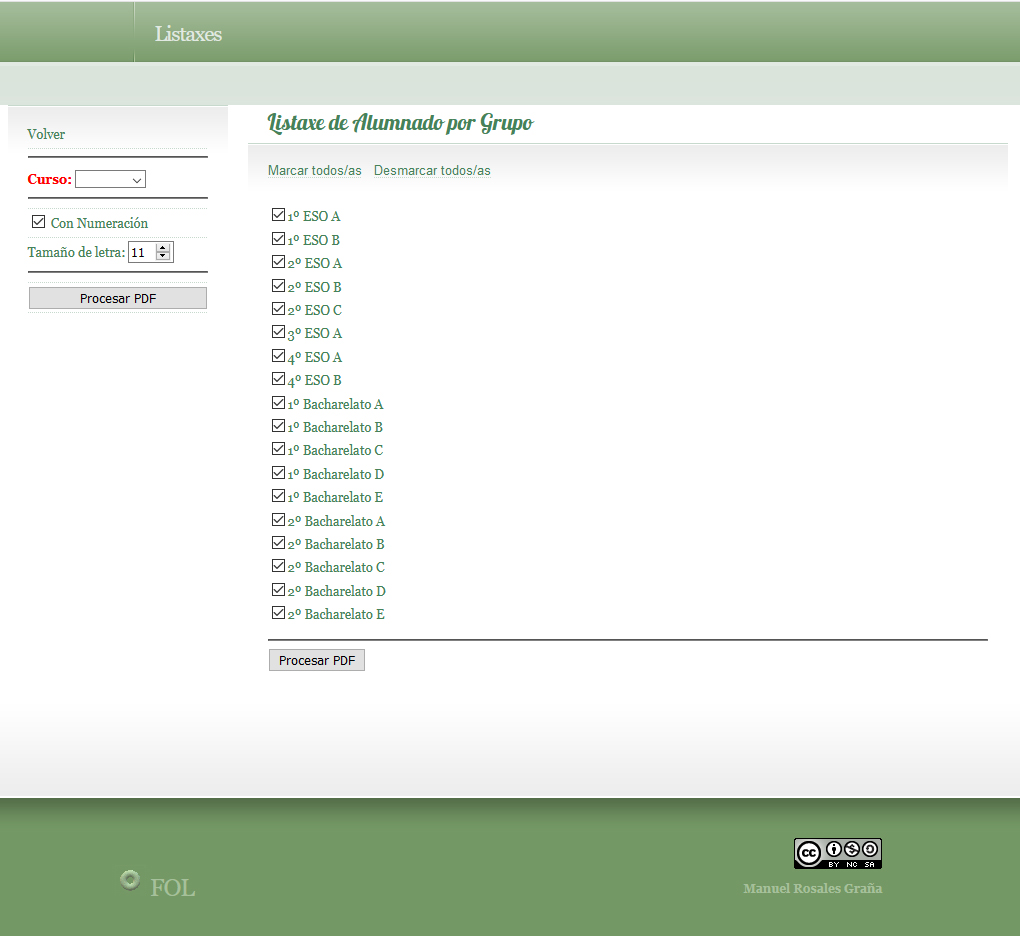
Task: Select all groups with Marcar todos/as
Action: tap(314, 171)
